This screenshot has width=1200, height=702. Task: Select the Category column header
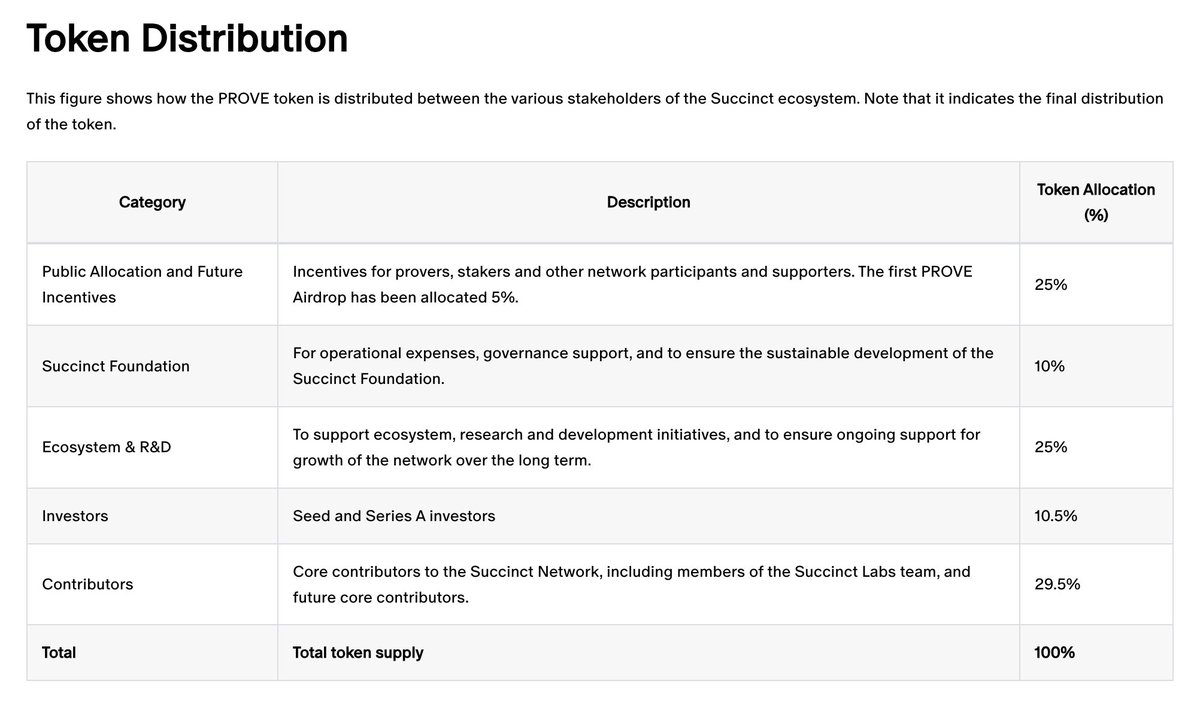[152, 202]
